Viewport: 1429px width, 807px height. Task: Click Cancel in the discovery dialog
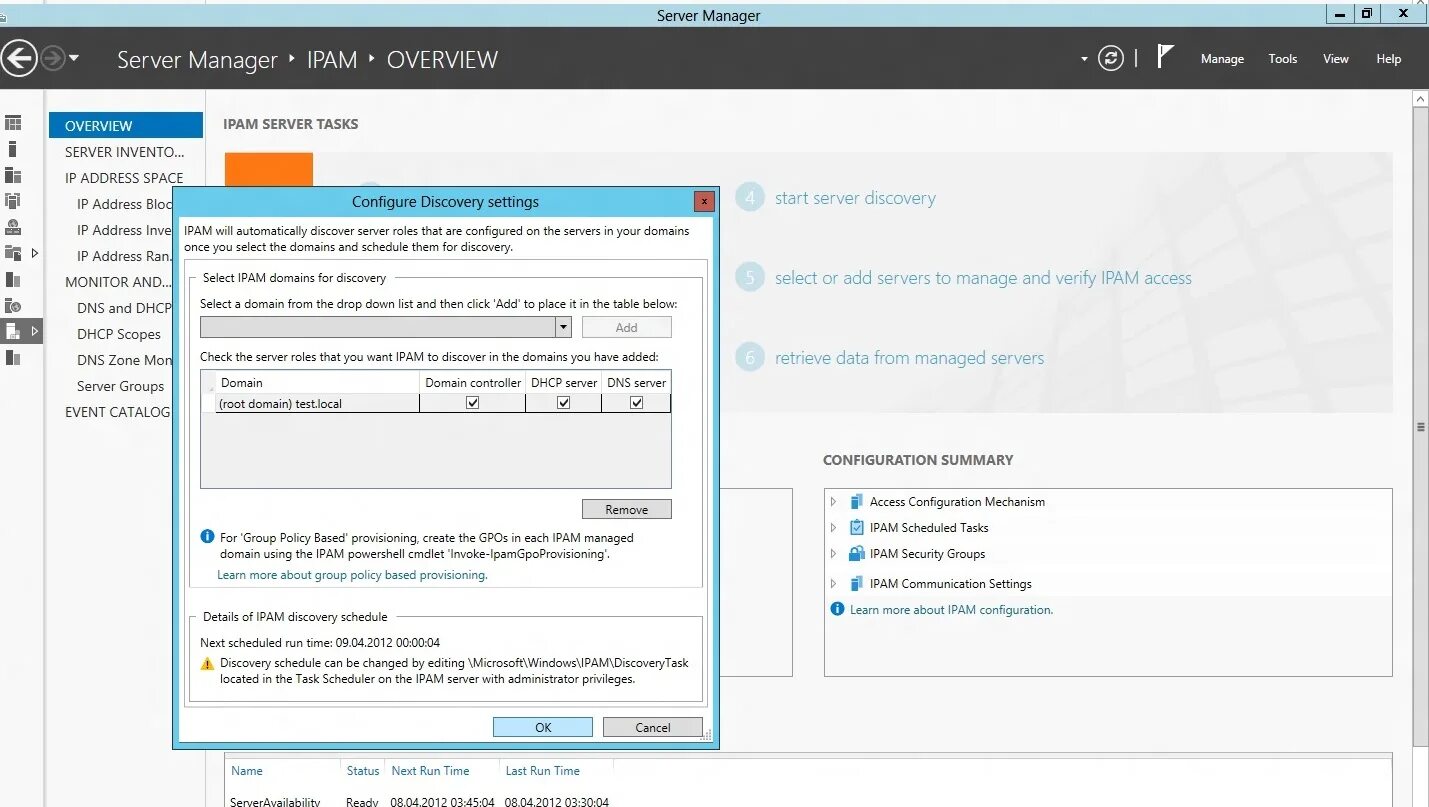click(x=653, y=727)
